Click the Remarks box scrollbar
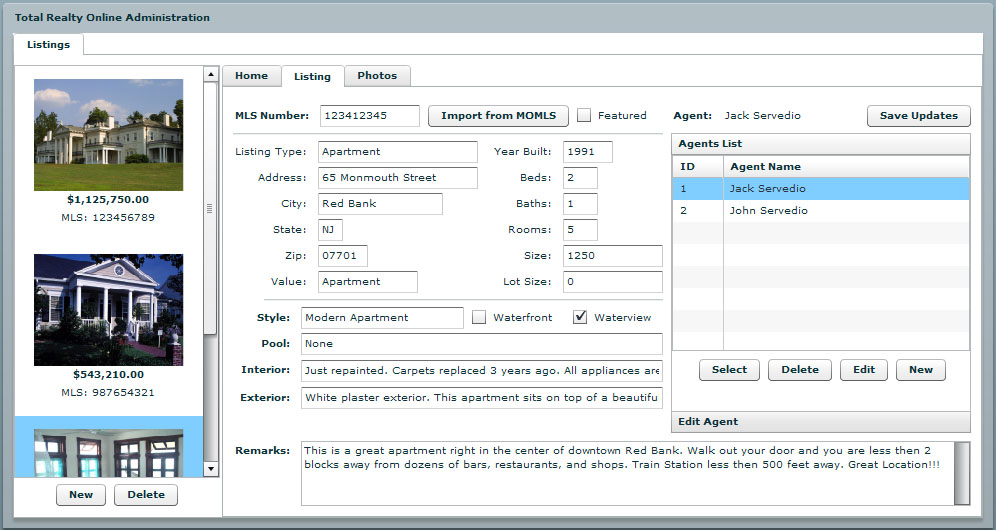Screen dimensions: 996x530 pos(962,473)
